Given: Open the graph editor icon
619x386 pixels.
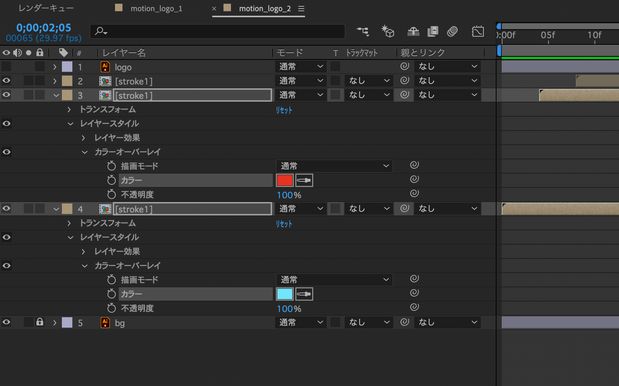Looking at the screenshot, I should 478,31.
